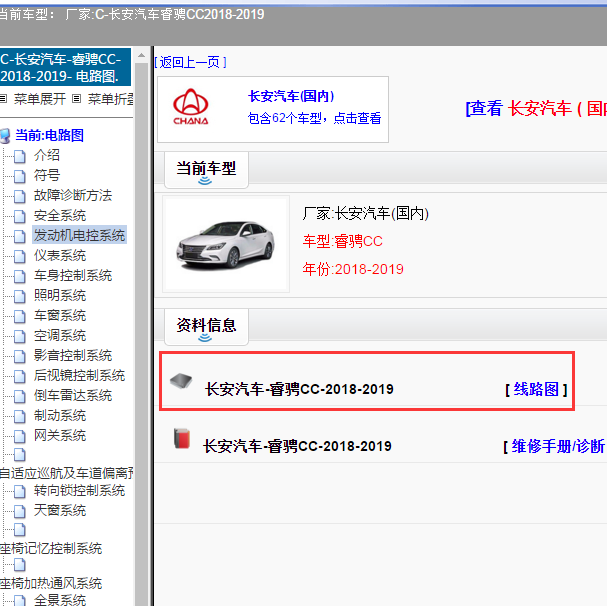Click 包含62个车型，点击查看 link
The height and width of the screenshot is (606, 607).
tap(314, 118)
